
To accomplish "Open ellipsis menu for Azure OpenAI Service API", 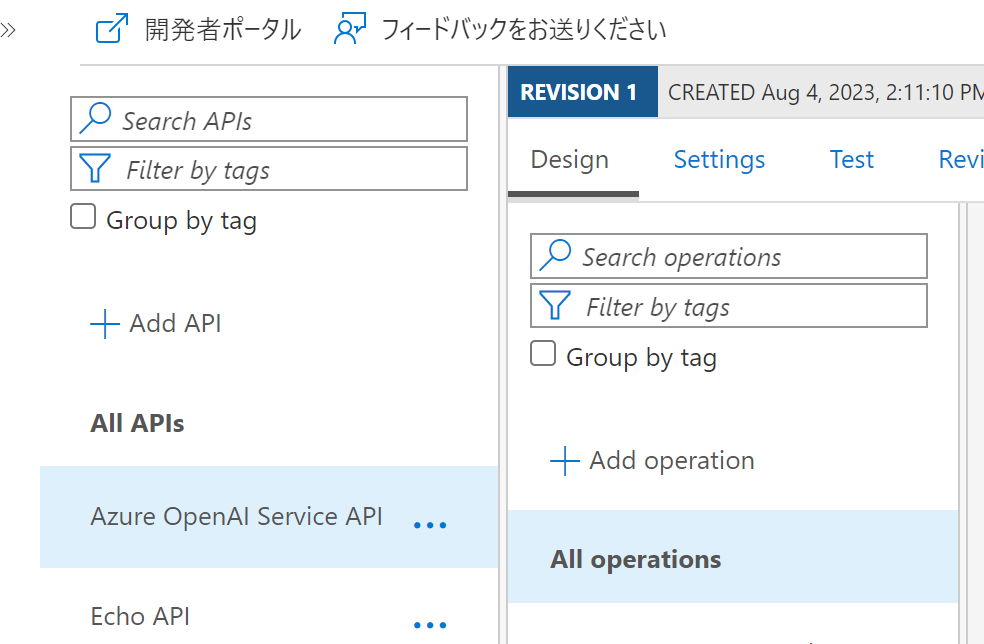I will coord(430,524).
